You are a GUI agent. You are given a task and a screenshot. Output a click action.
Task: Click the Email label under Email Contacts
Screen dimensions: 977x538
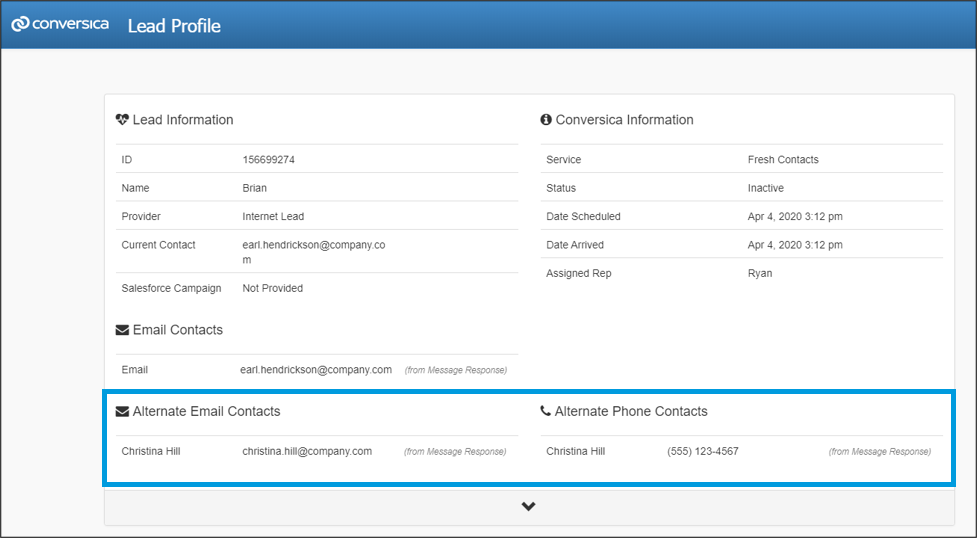point(135,370)
